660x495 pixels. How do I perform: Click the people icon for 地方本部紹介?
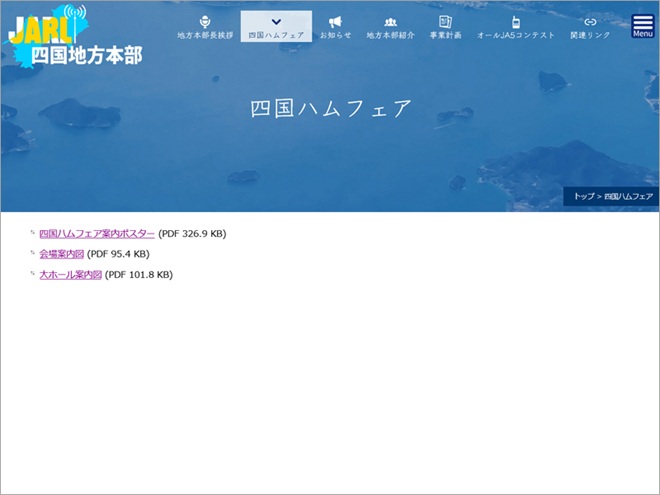point(390,21)
